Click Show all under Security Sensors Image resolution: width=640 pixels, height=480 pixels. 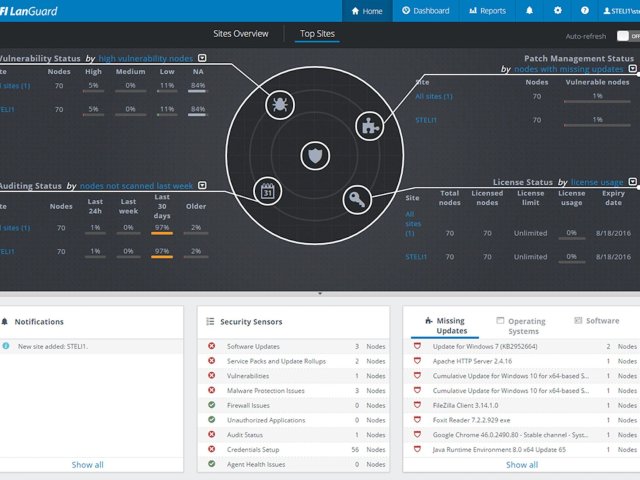[x=292, y=465]
